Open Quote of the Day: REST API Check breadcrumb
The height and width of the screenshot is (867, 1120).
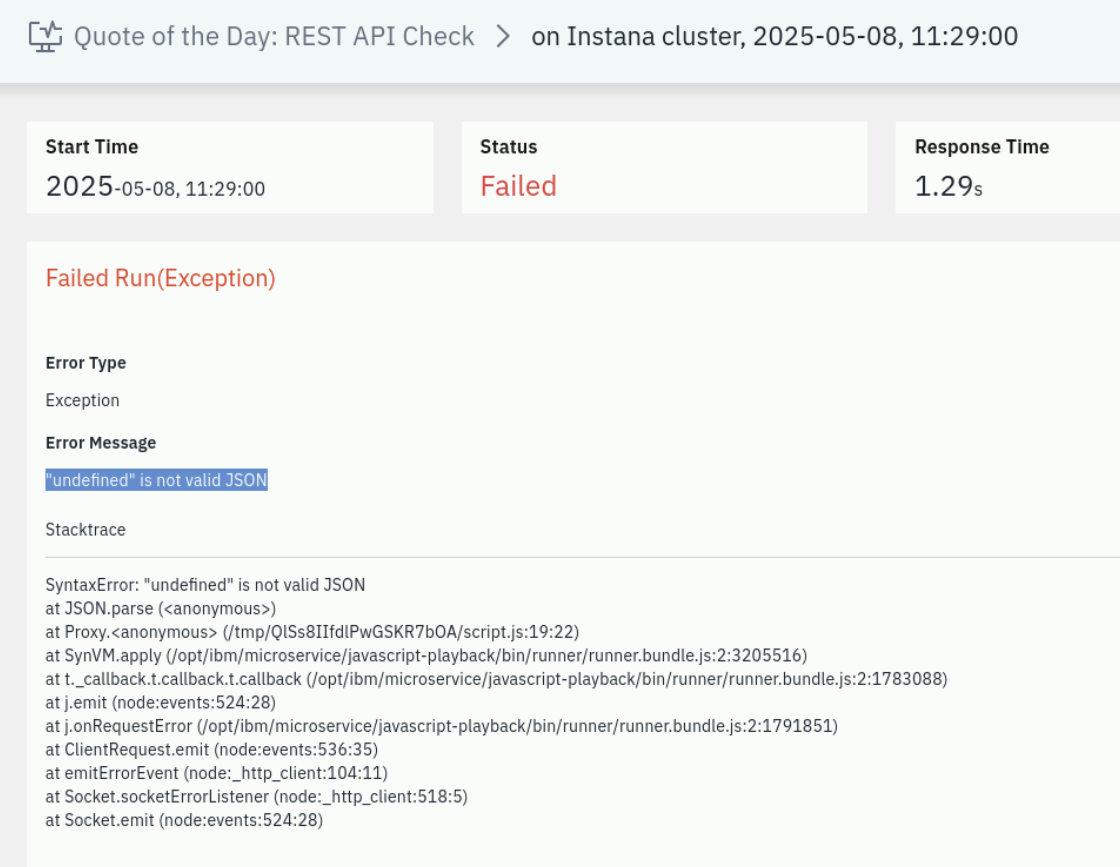click(274, 36)
